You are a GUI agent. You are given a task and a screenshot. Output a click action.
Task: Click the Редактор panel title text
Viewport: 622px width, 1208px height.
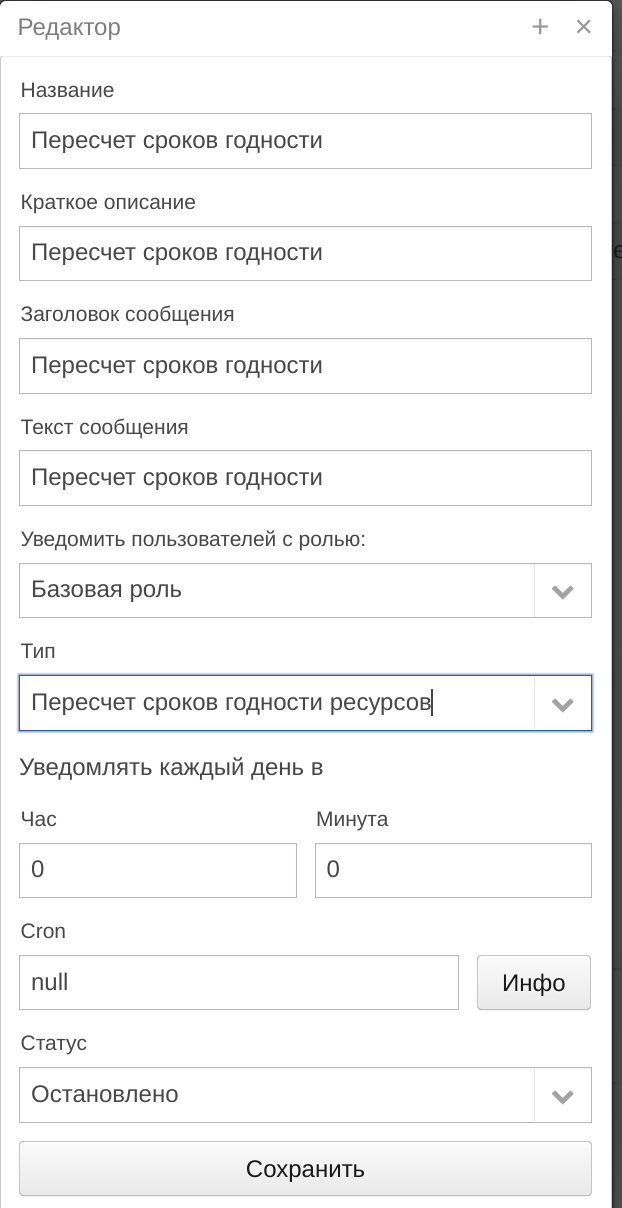coord(69,27)
